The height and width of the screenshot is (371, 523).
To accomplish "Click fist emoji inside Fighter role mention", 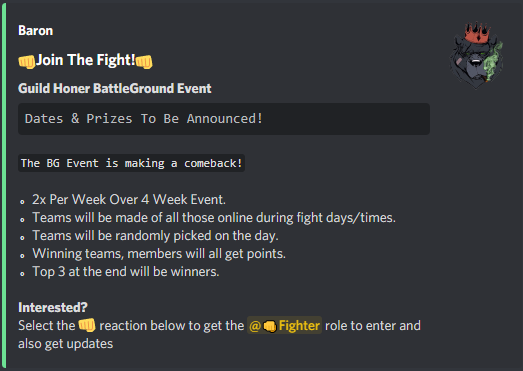I will pos(270,326).
